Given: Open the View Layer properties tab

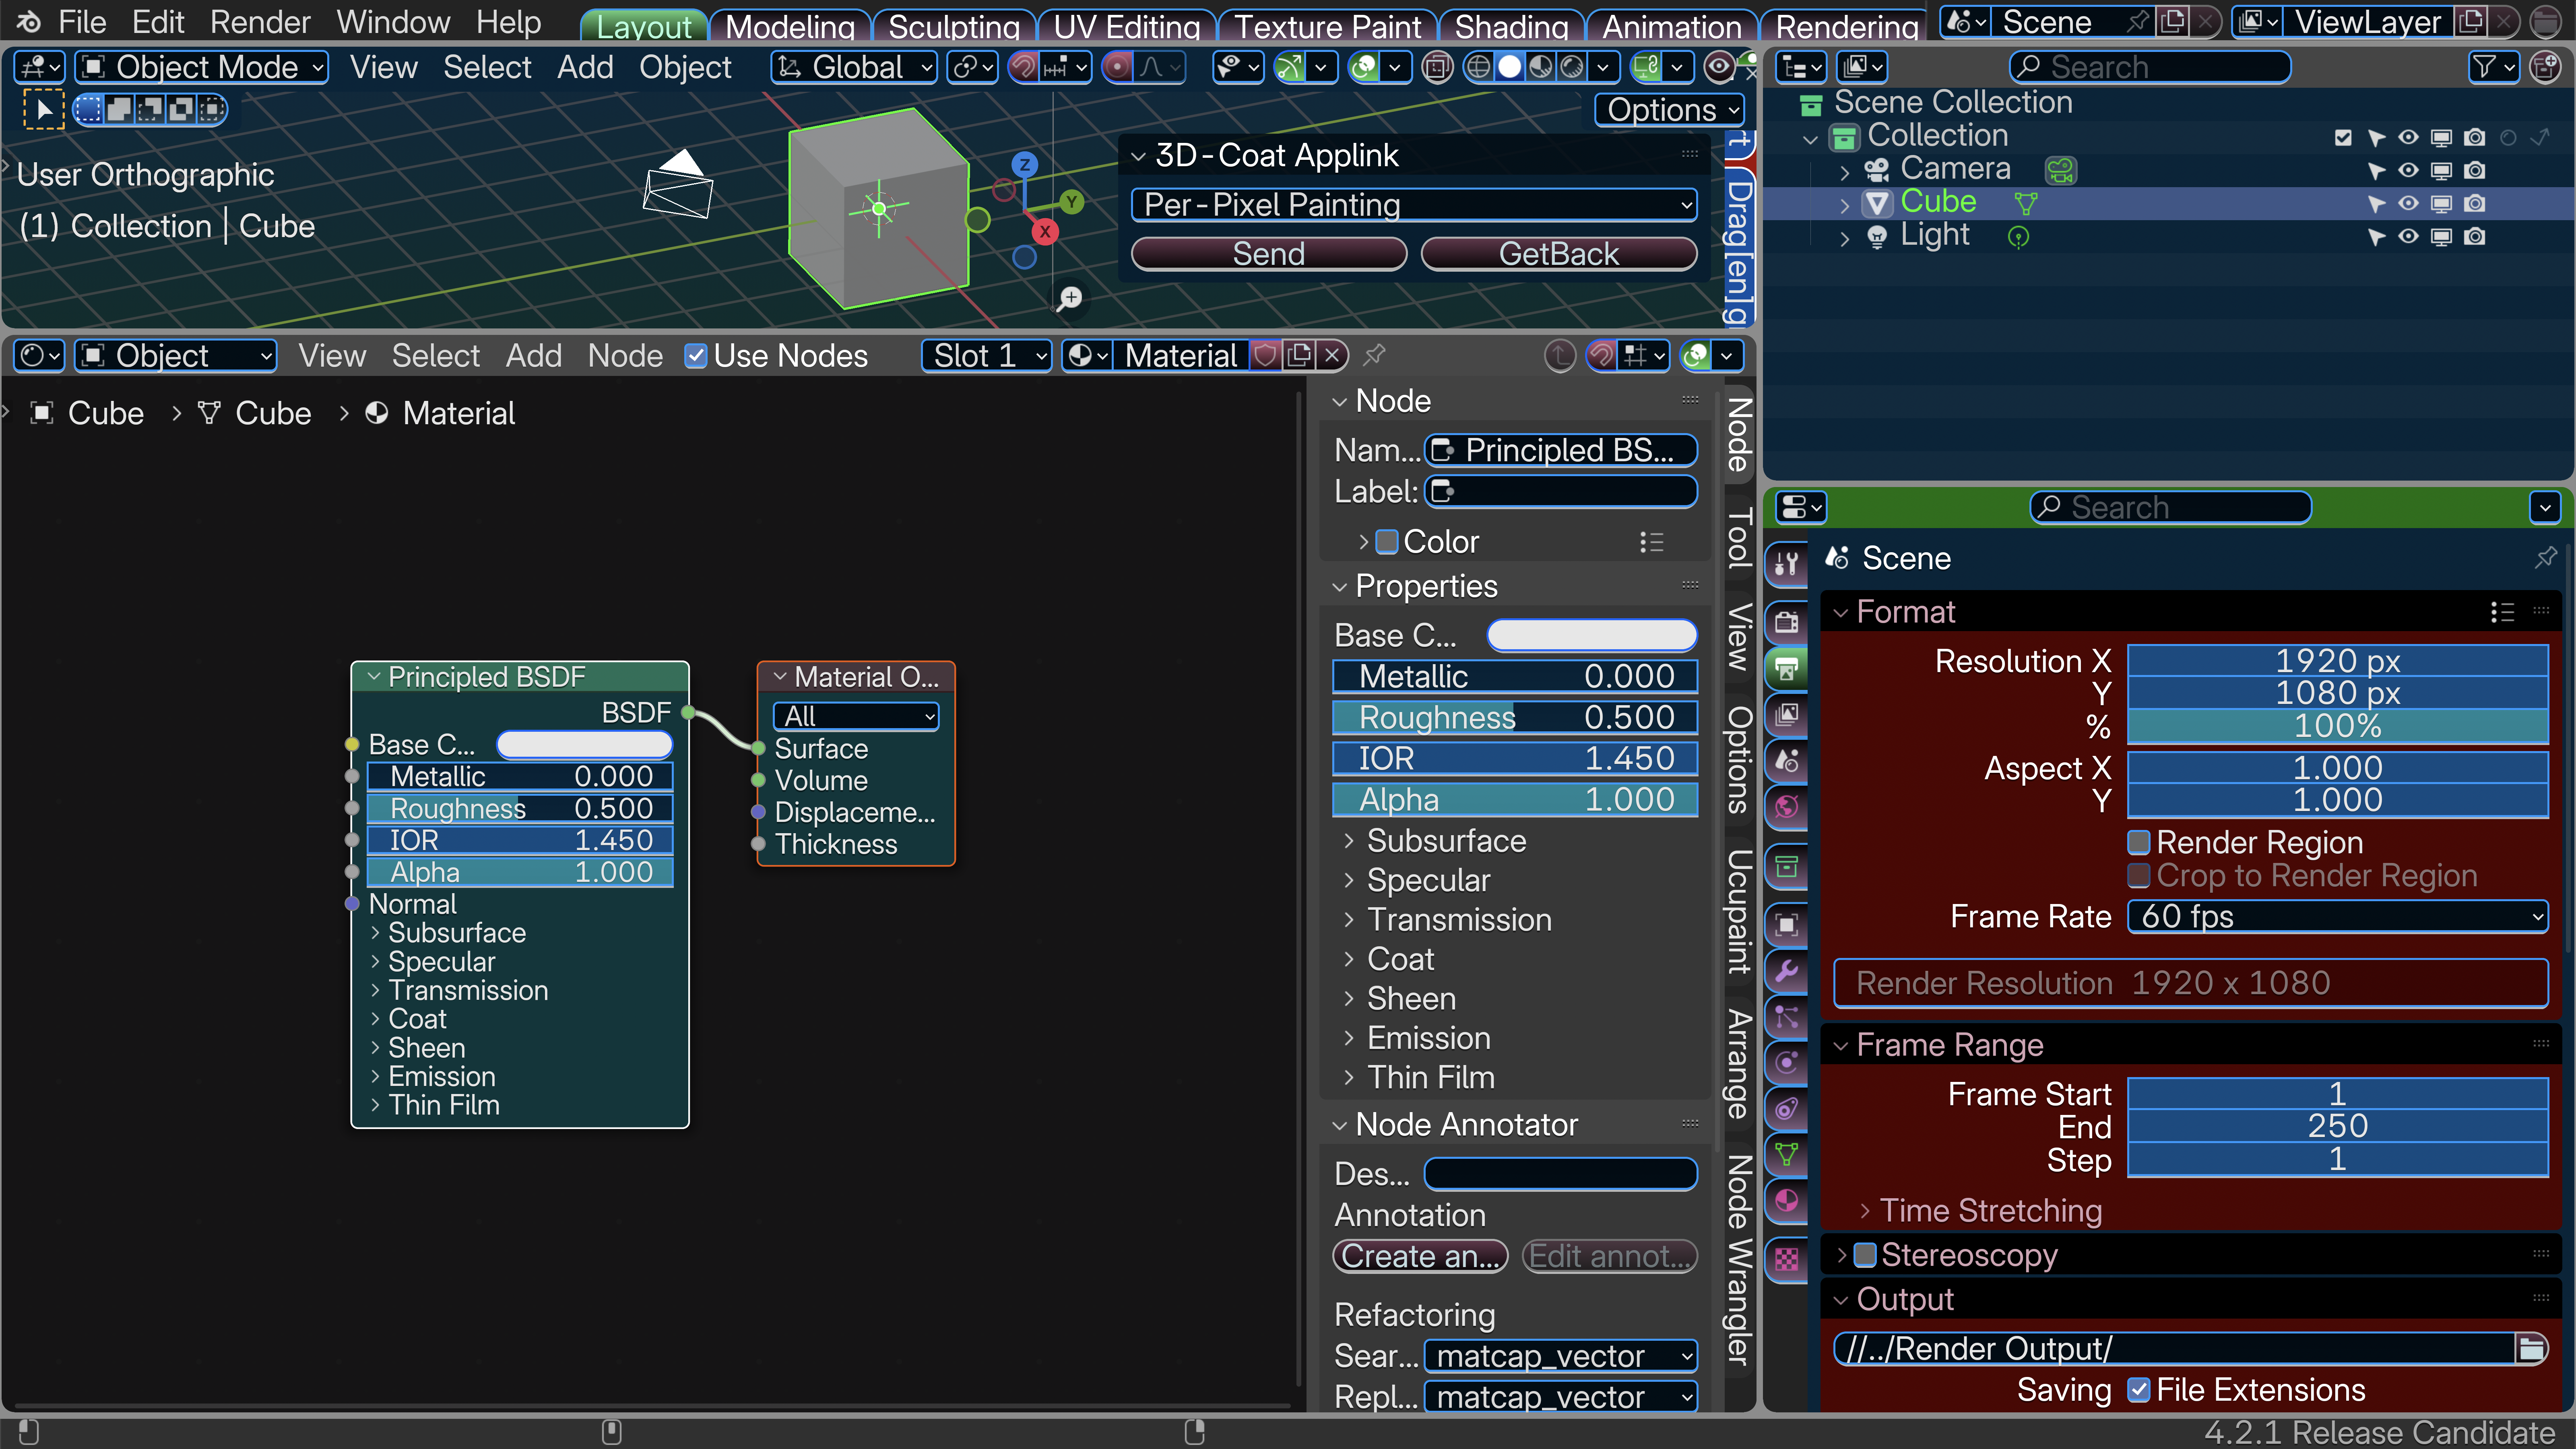Looking at the screenshot, I should point(1786,714).
